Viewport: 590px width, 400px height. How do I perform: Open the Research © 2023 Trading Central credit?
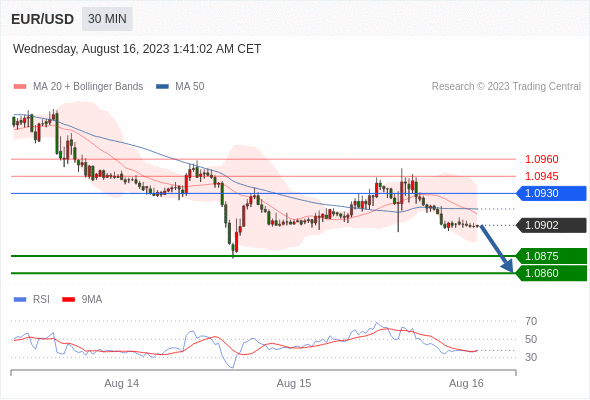tap(506, 87)
